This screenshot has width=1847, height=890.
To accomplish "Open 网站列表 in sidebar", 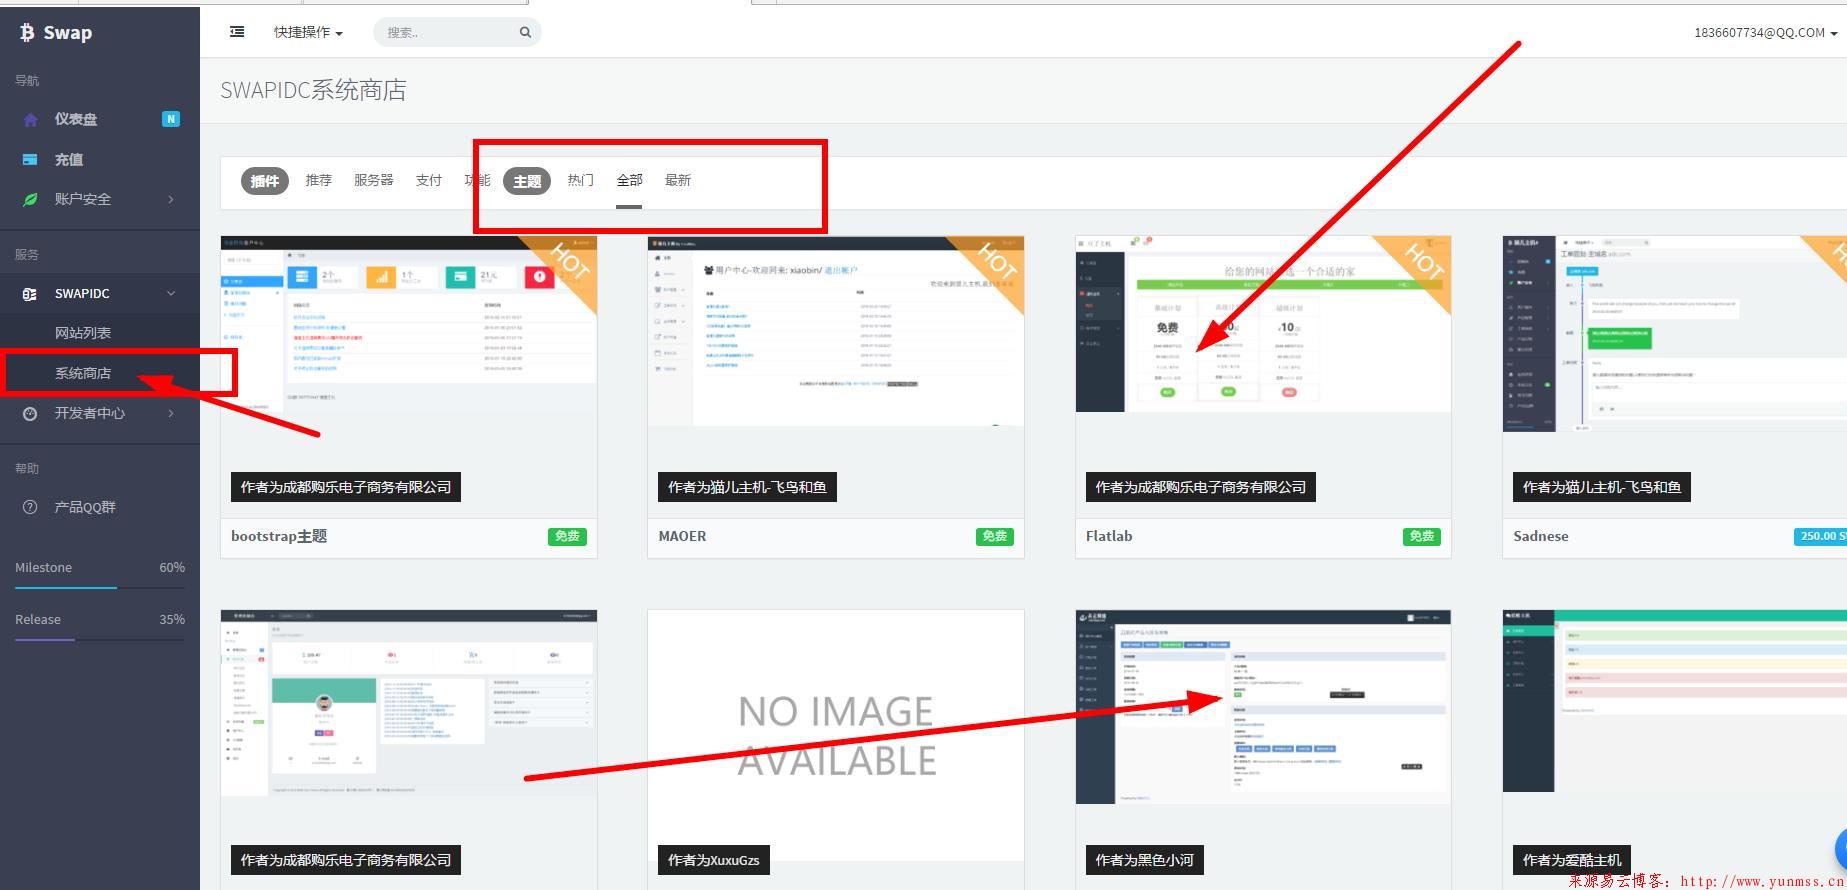I will click(83, 333).
